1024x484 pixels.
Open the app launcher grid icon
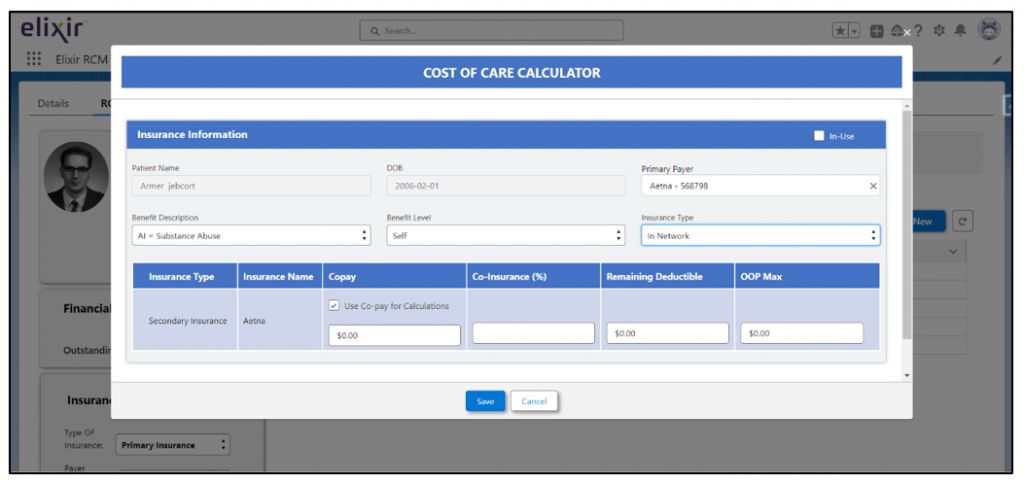tap(34, 60)
